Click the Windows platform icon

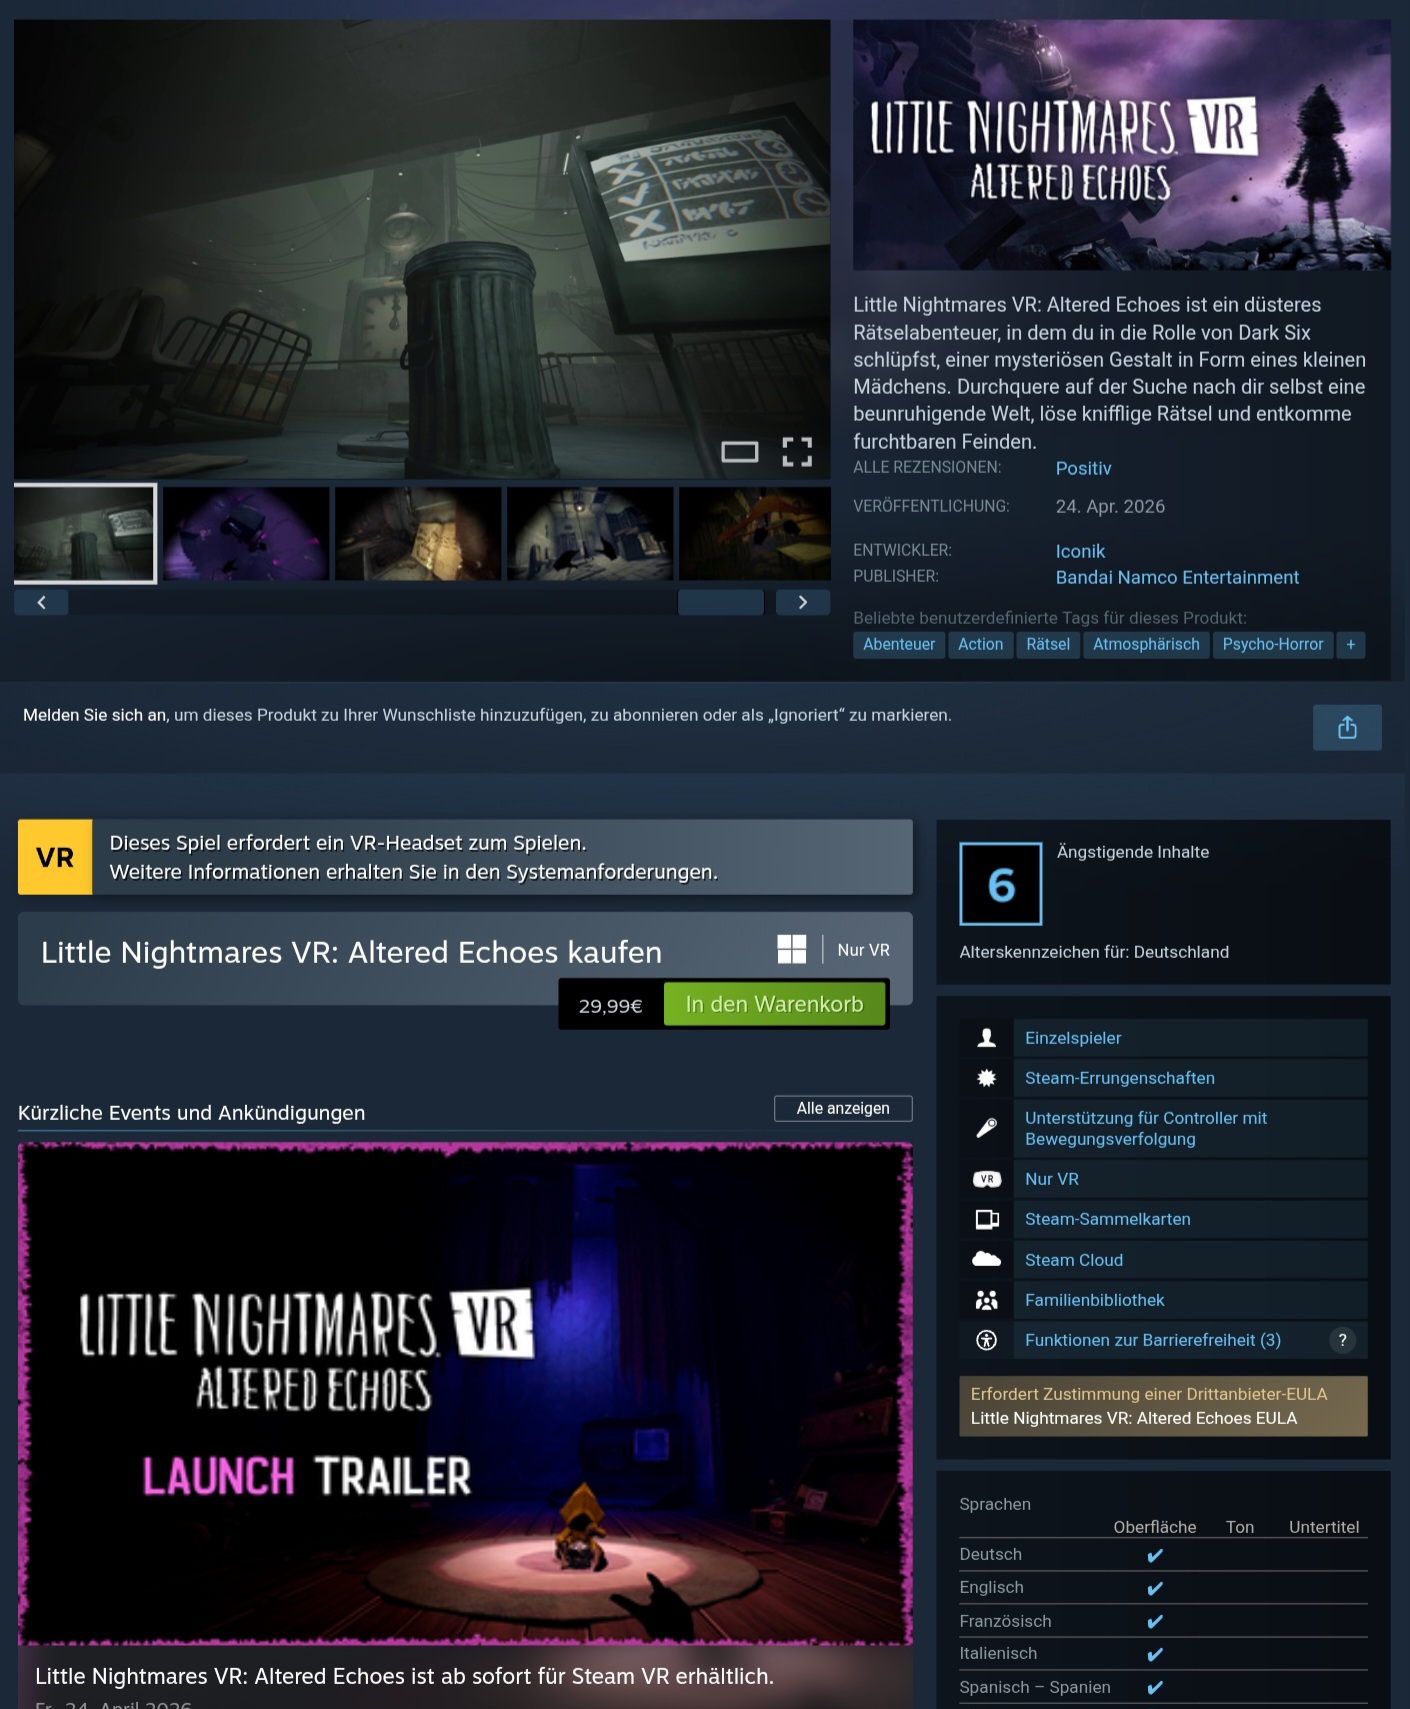click(x=792, y=949)
